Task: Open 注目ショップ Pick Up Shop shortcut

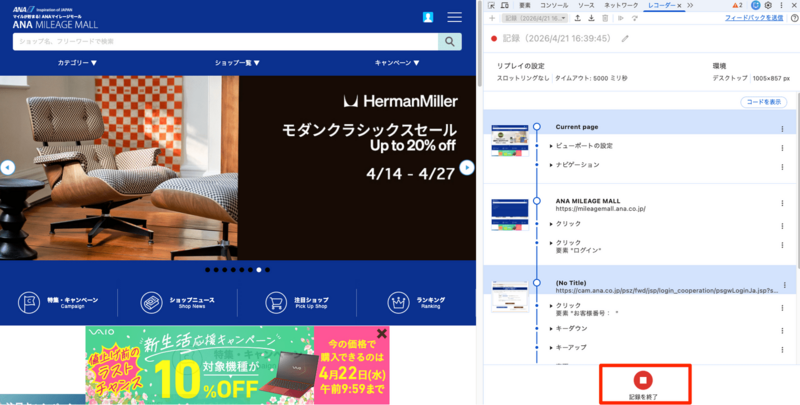Action: coord(297,302)
